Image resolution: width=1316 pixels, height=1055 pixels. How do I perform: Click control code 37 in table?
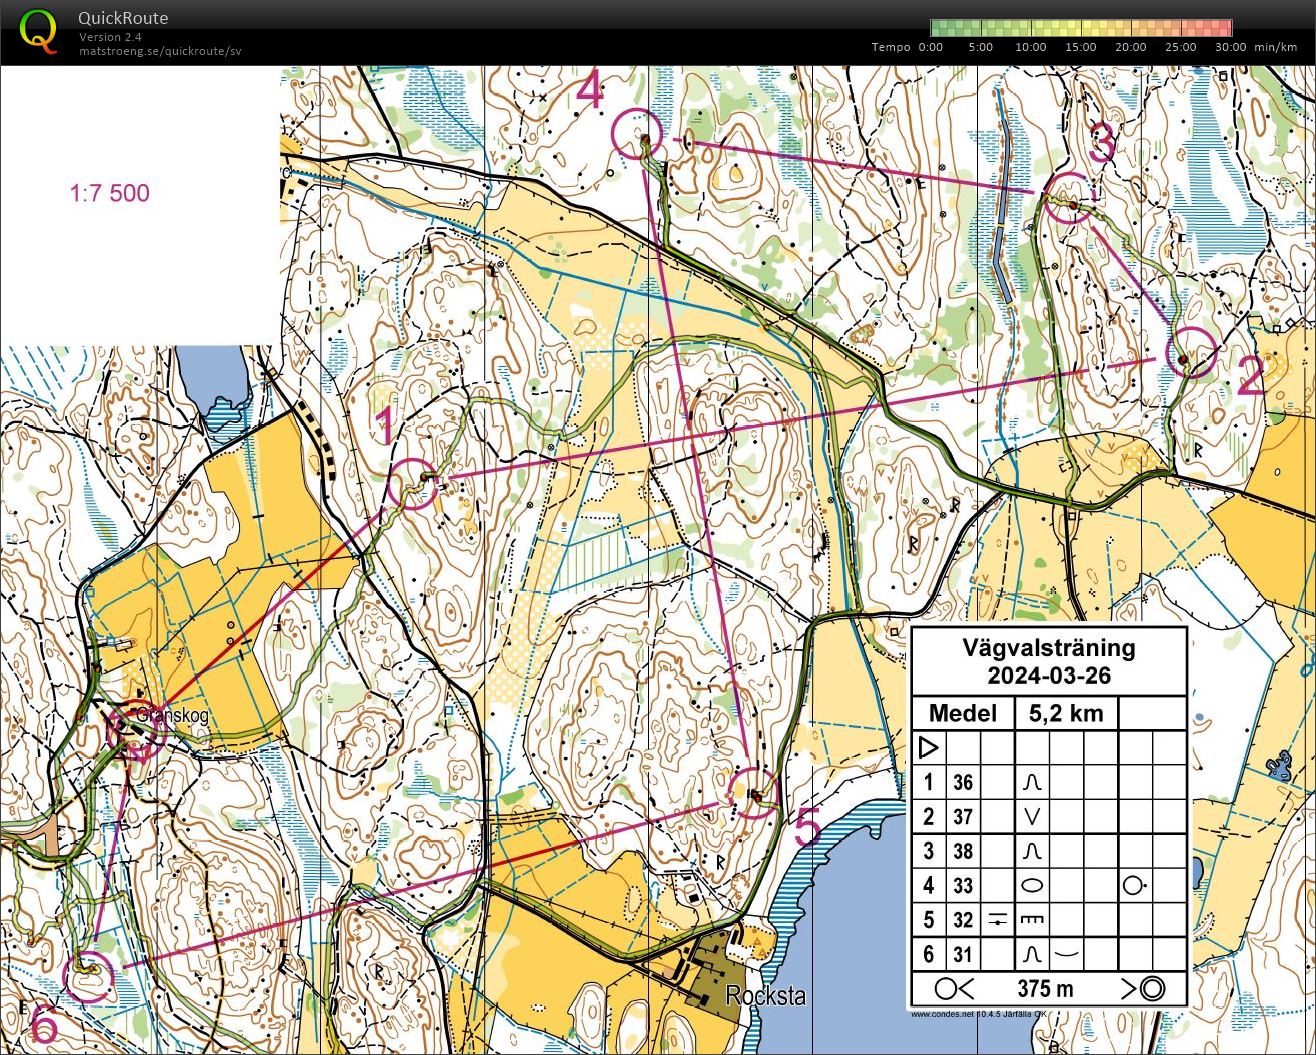pyautogui.click(x=962, y=816)
